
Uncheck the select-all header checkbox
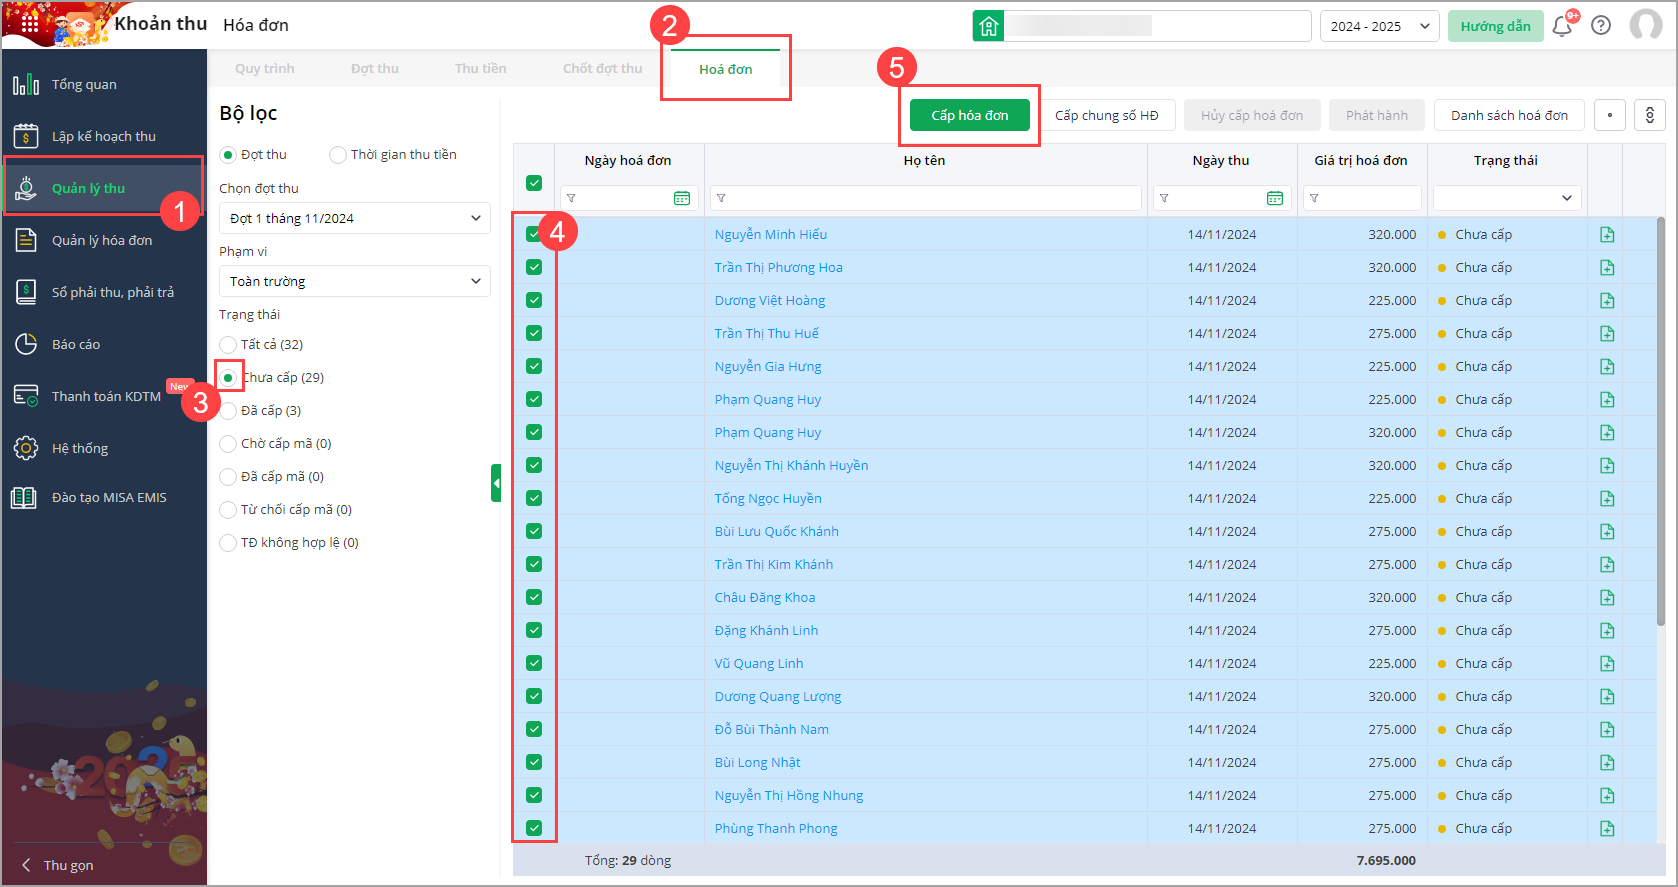(534, 183)
